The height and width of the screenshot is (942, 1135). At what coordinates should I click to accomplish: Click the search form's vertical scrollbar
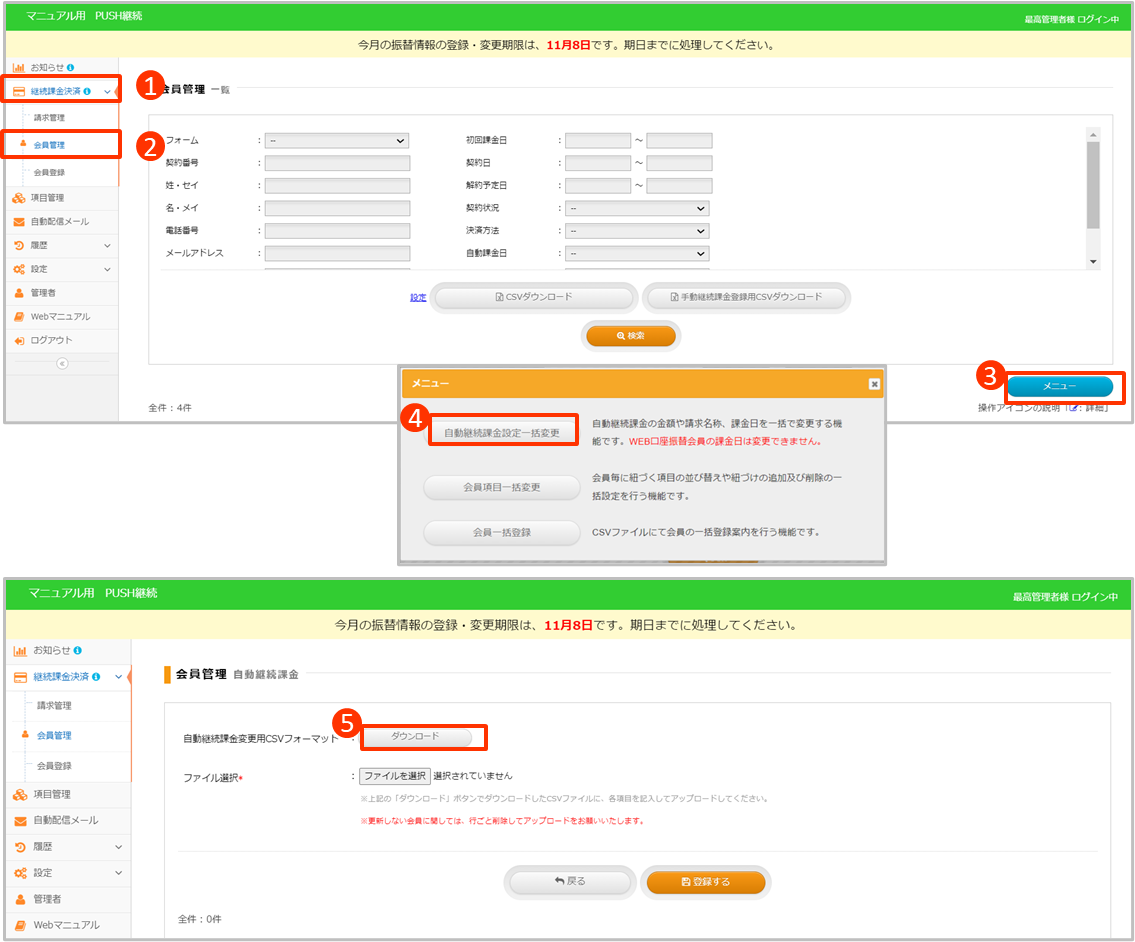(1093, 185)
